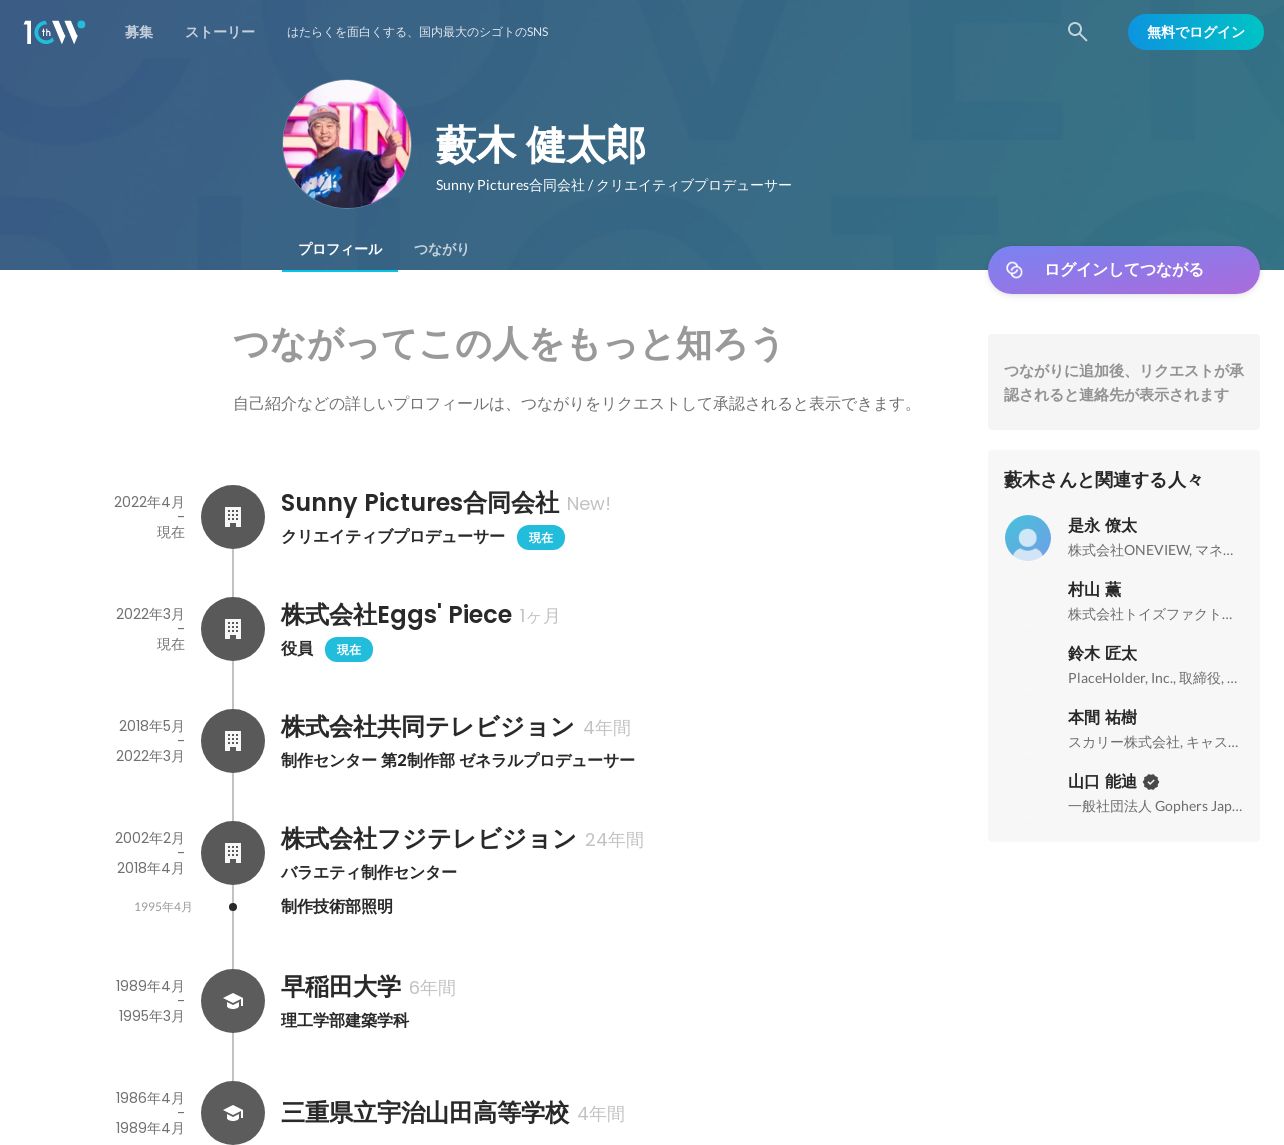
Task: Open 株式会社Eggs' Piece company link
Action: point(396,615)
